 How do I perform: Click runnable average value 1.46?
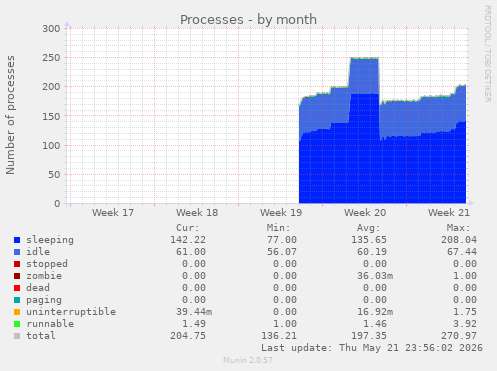pos(375,324)
